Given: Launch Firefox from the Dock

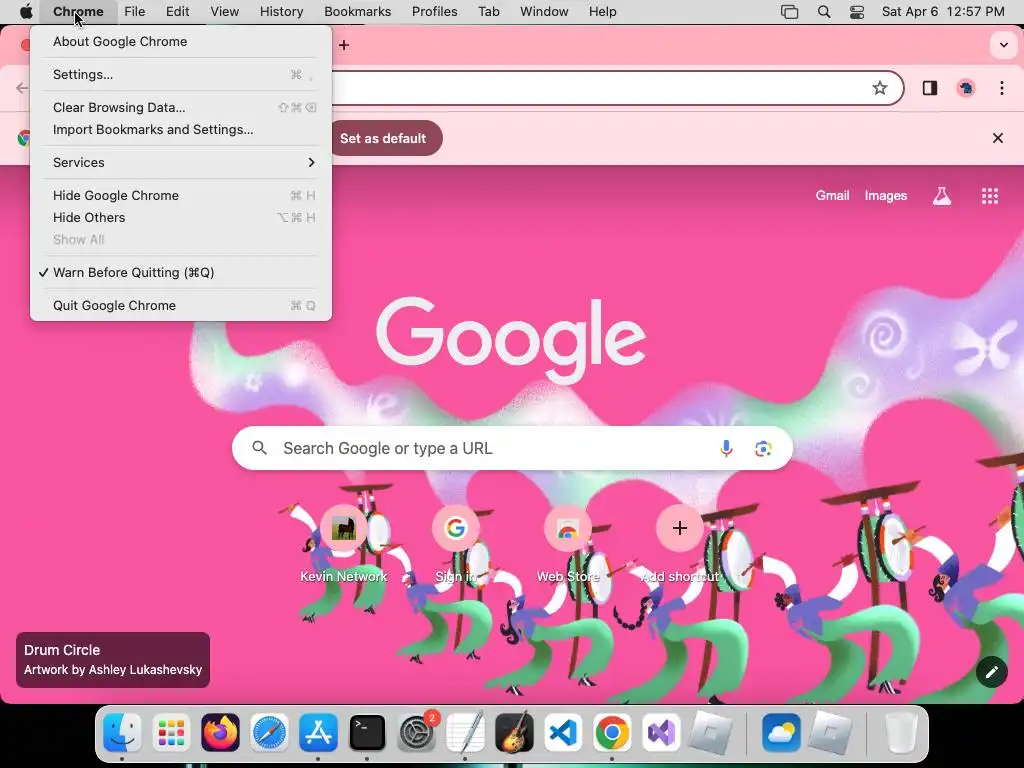Looking at the screenshot, I should tap(220, 732).
